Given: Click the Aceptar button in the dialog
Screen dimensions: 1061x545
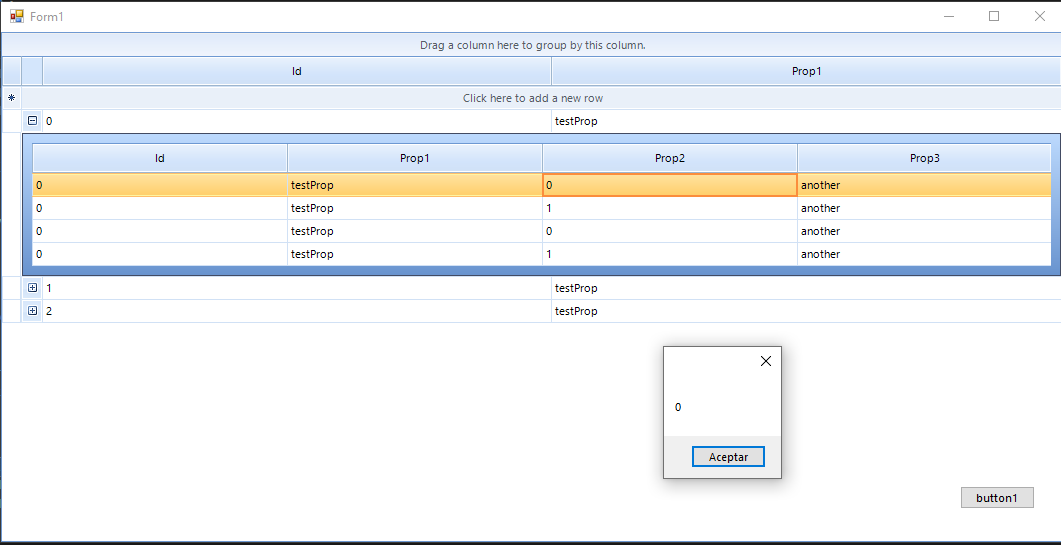Looking at the screenshot, I should [x=728, y=457].
